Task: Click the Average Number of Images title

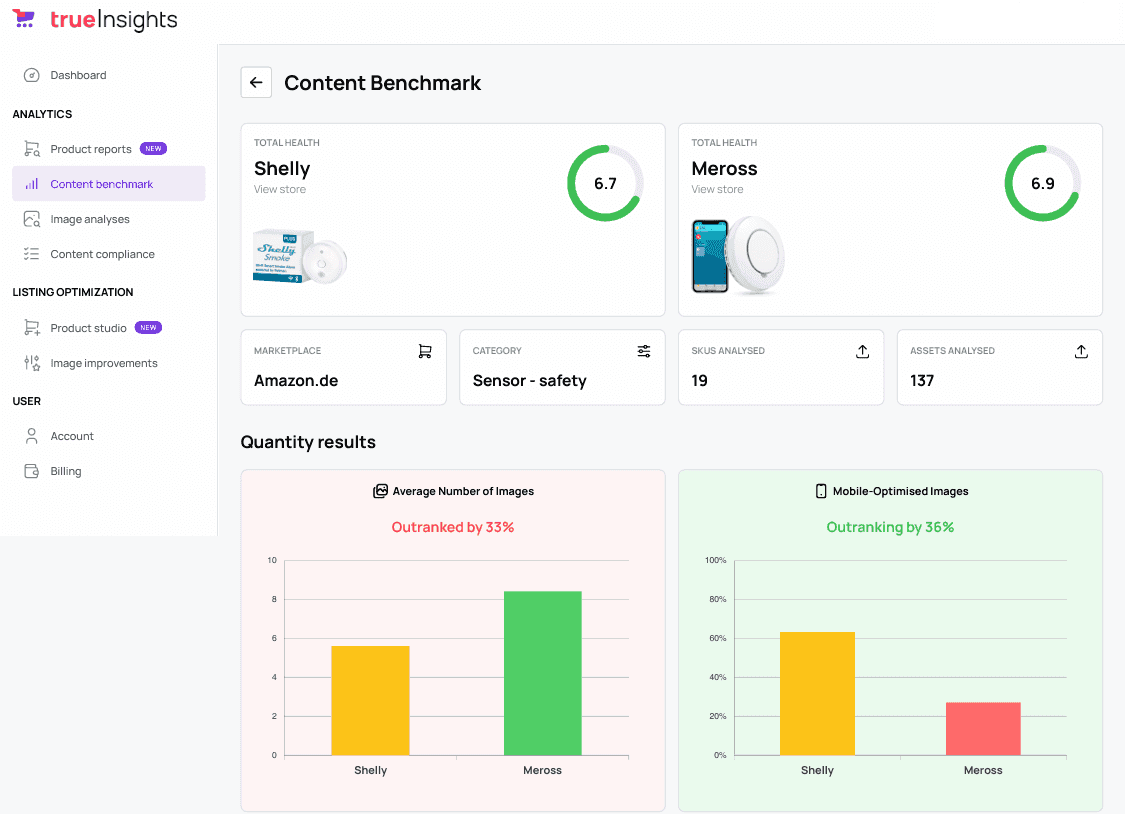Action: (463, 491)
